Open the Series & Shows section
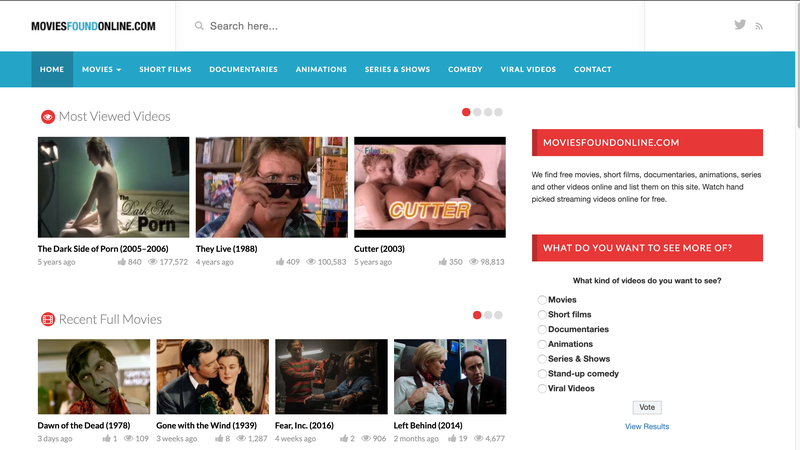 [397, 69]
